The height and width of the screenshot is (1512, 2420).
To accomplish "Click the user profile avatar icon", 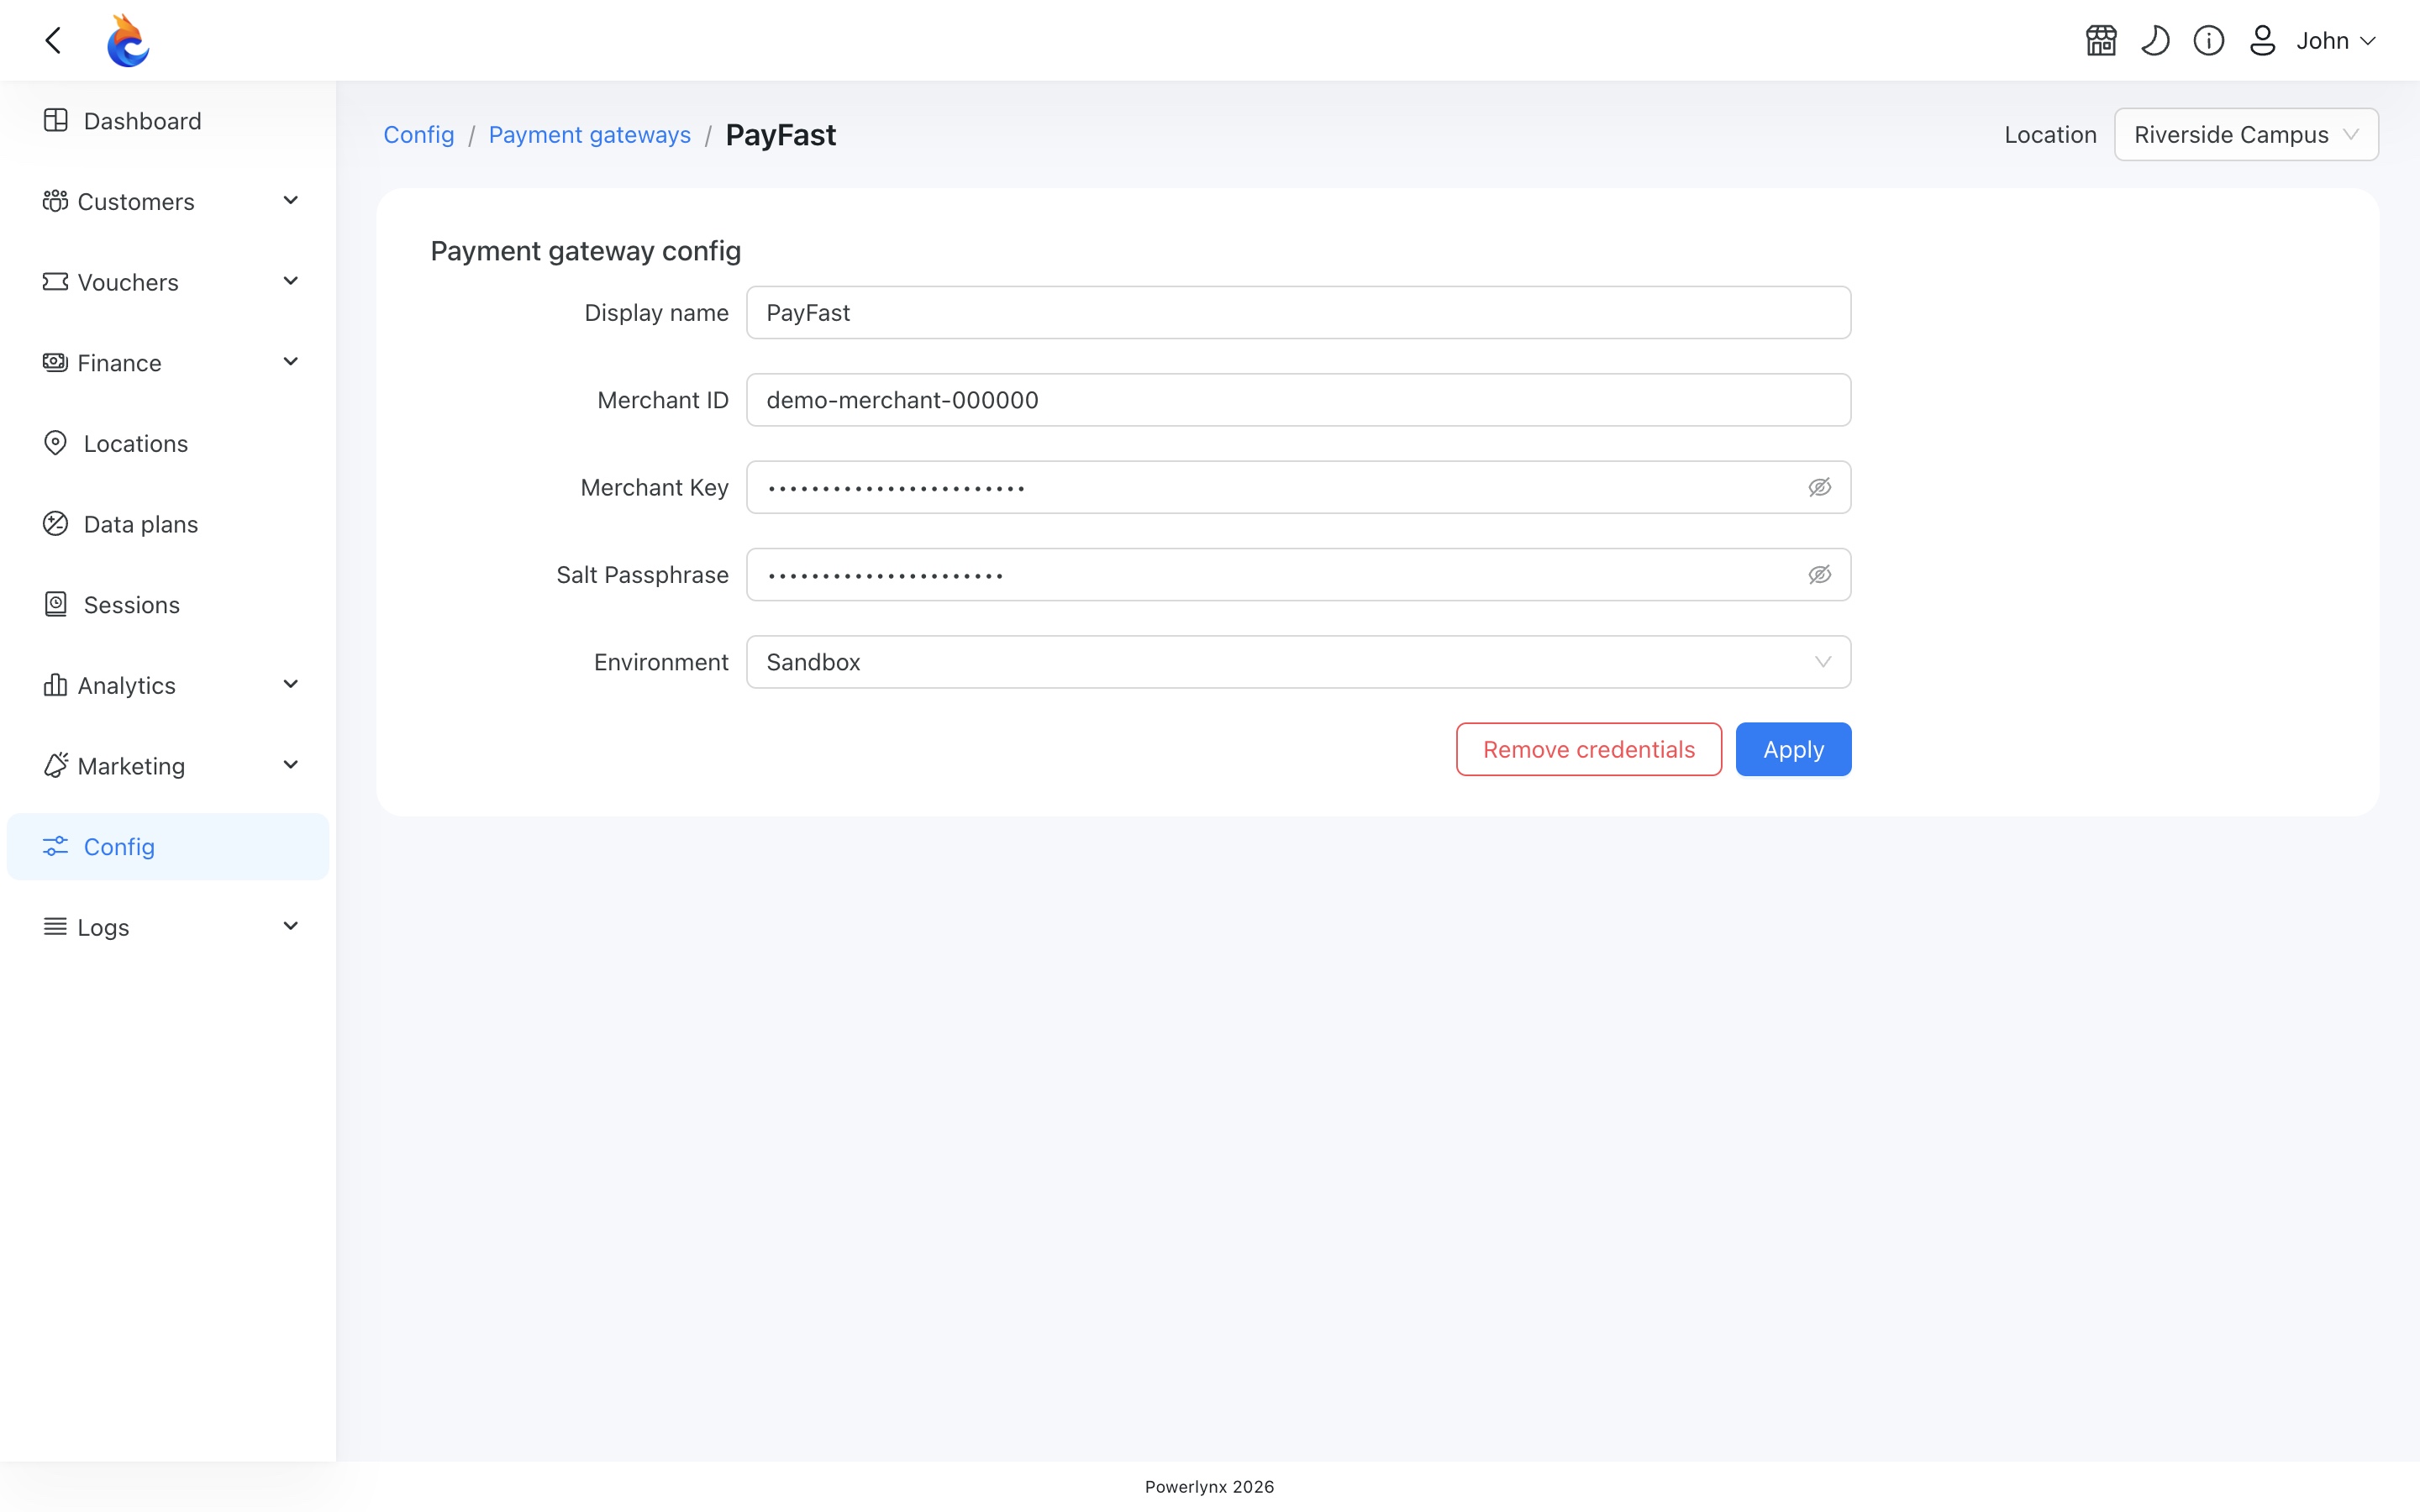I will coord(2262,41).
